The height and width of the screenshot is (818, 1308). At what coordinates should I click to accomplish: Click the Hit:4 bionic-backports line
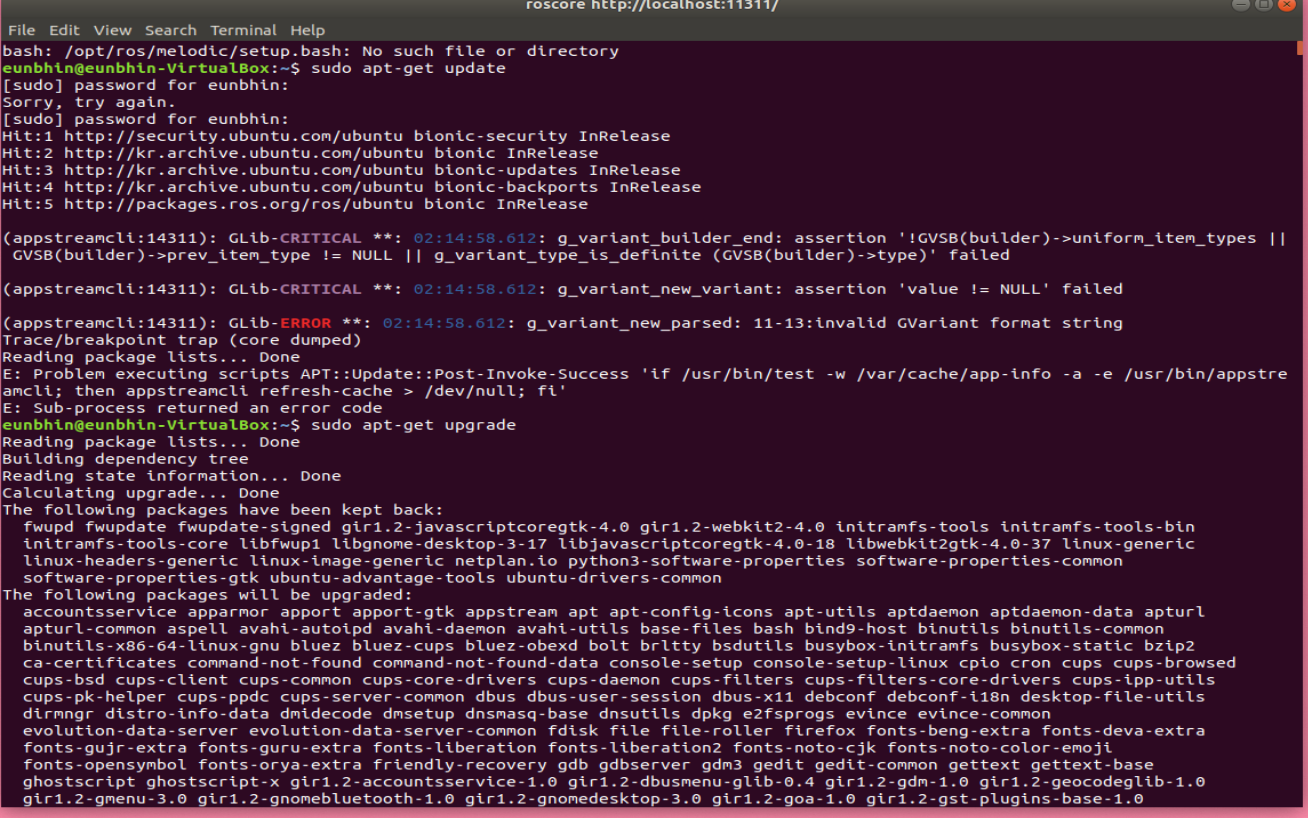(x=351, y=187)
